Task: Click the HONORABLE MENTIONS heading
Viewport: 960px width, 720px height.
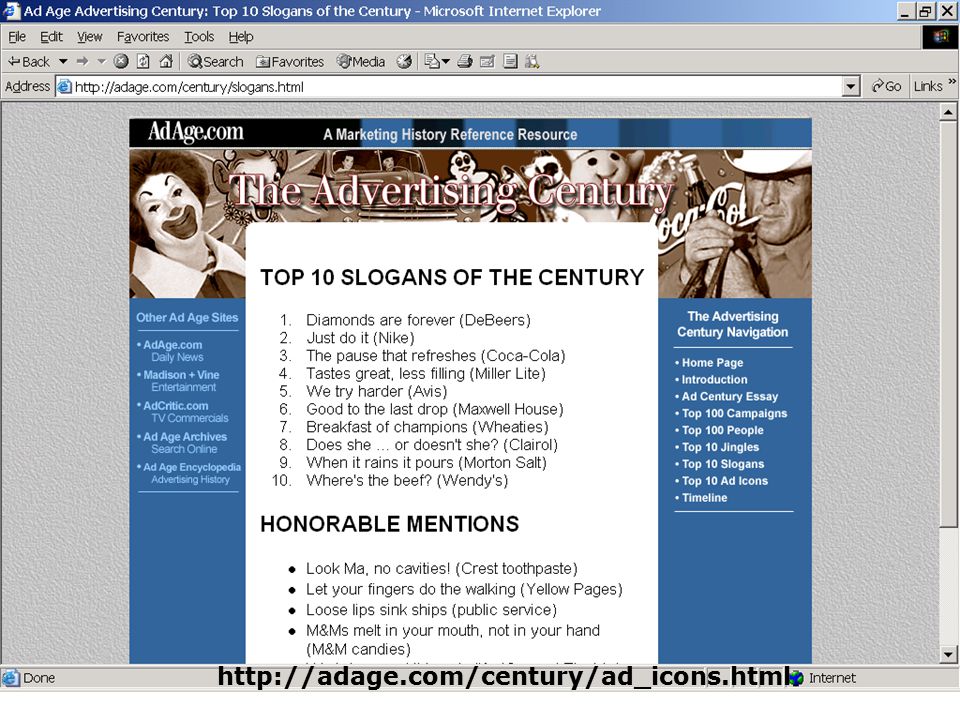Action: [x=389, y=524]
